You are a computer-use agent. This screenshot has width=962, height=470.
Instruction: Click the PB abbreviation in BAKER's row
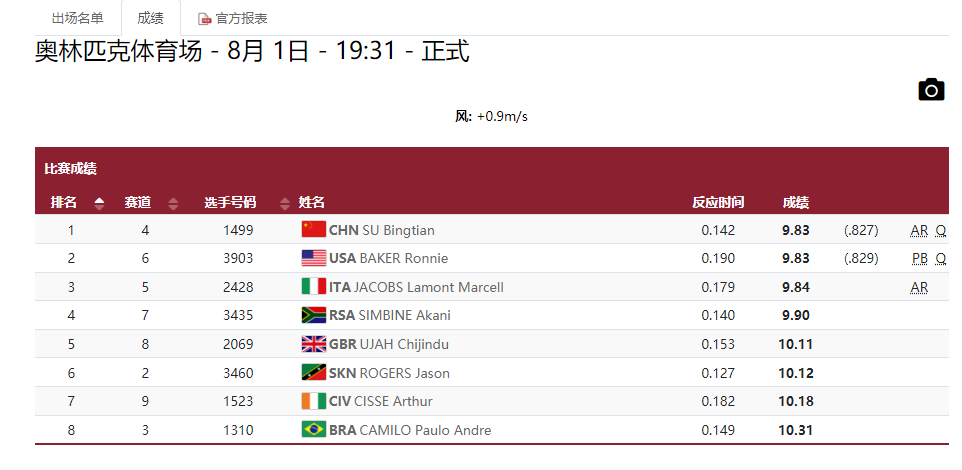(x=920, y=259)
